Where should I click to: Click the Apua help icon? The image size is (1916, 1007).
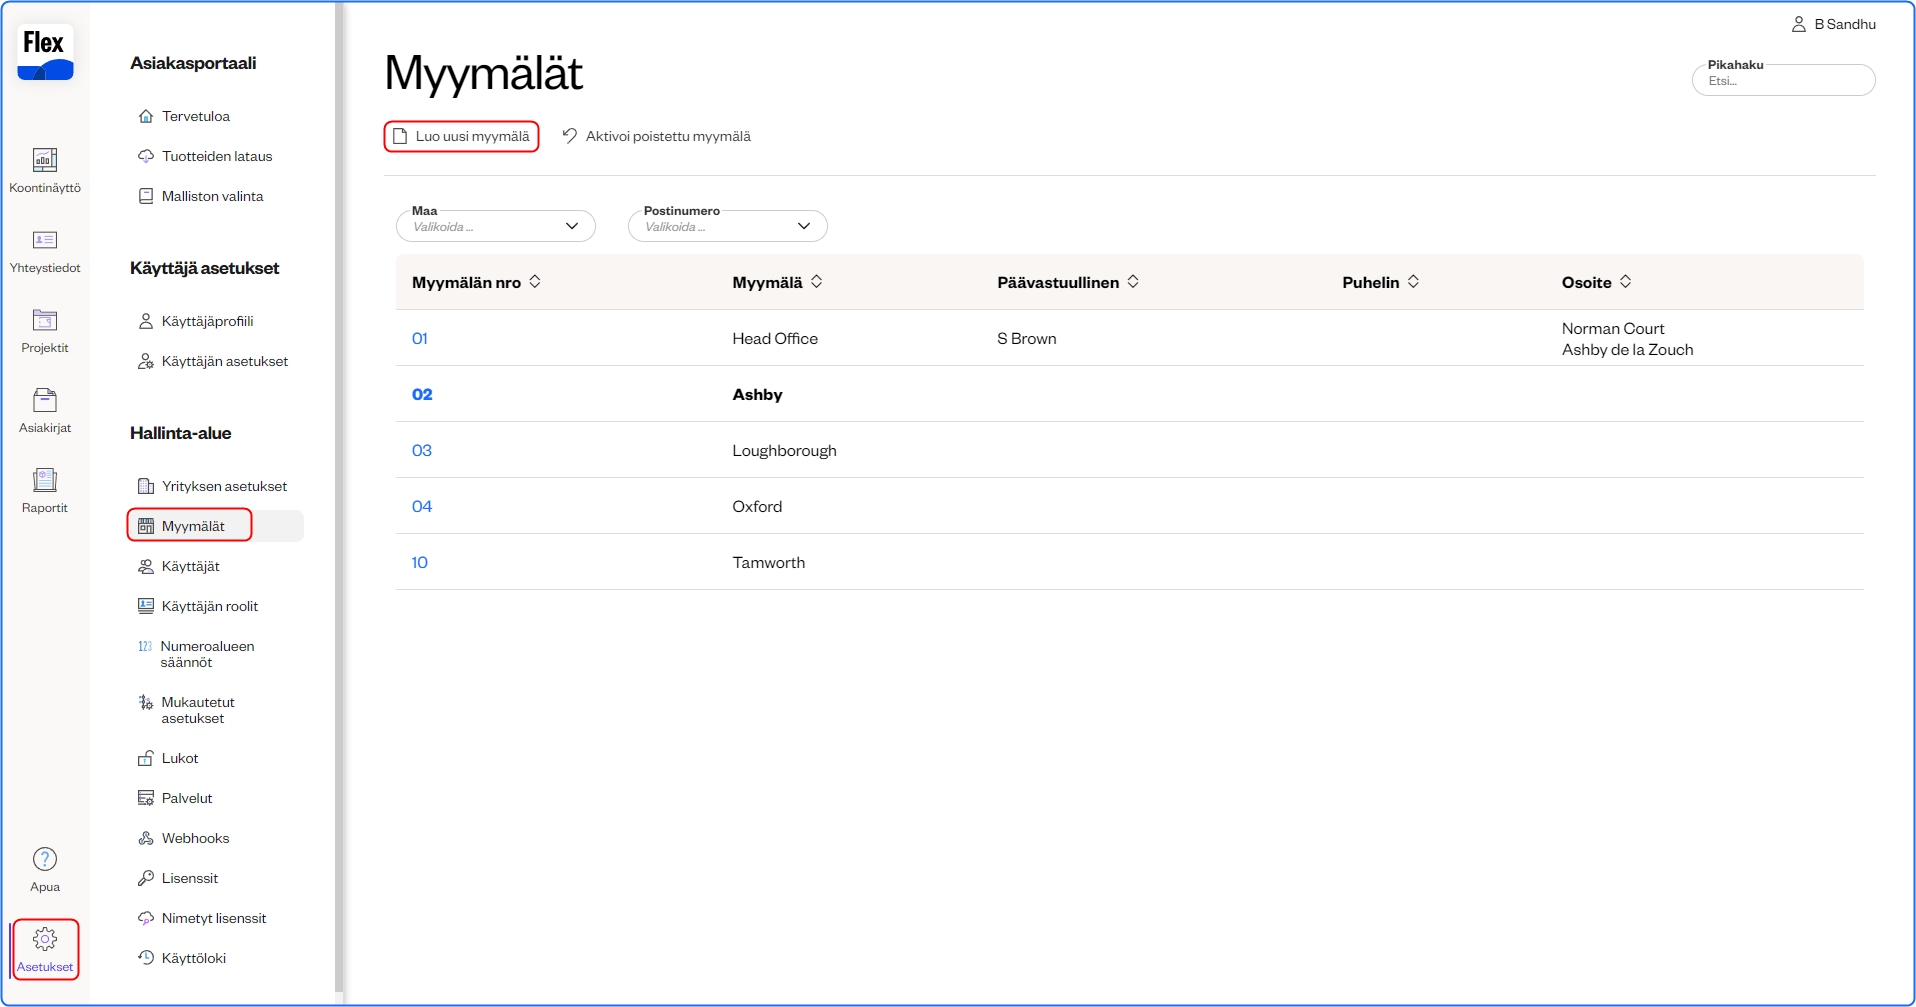point(45,860)
